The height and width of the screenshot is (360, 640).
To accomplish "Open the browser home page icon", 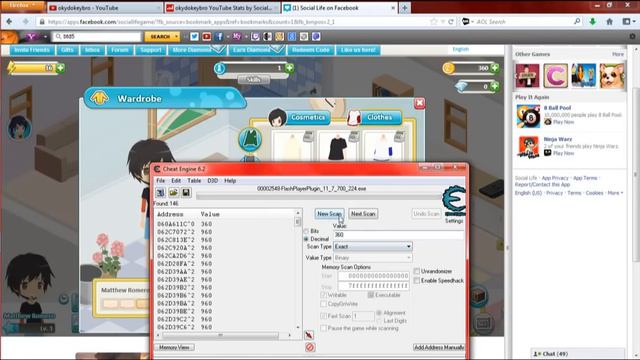I will pyautogui.click(x=609, y=22).
